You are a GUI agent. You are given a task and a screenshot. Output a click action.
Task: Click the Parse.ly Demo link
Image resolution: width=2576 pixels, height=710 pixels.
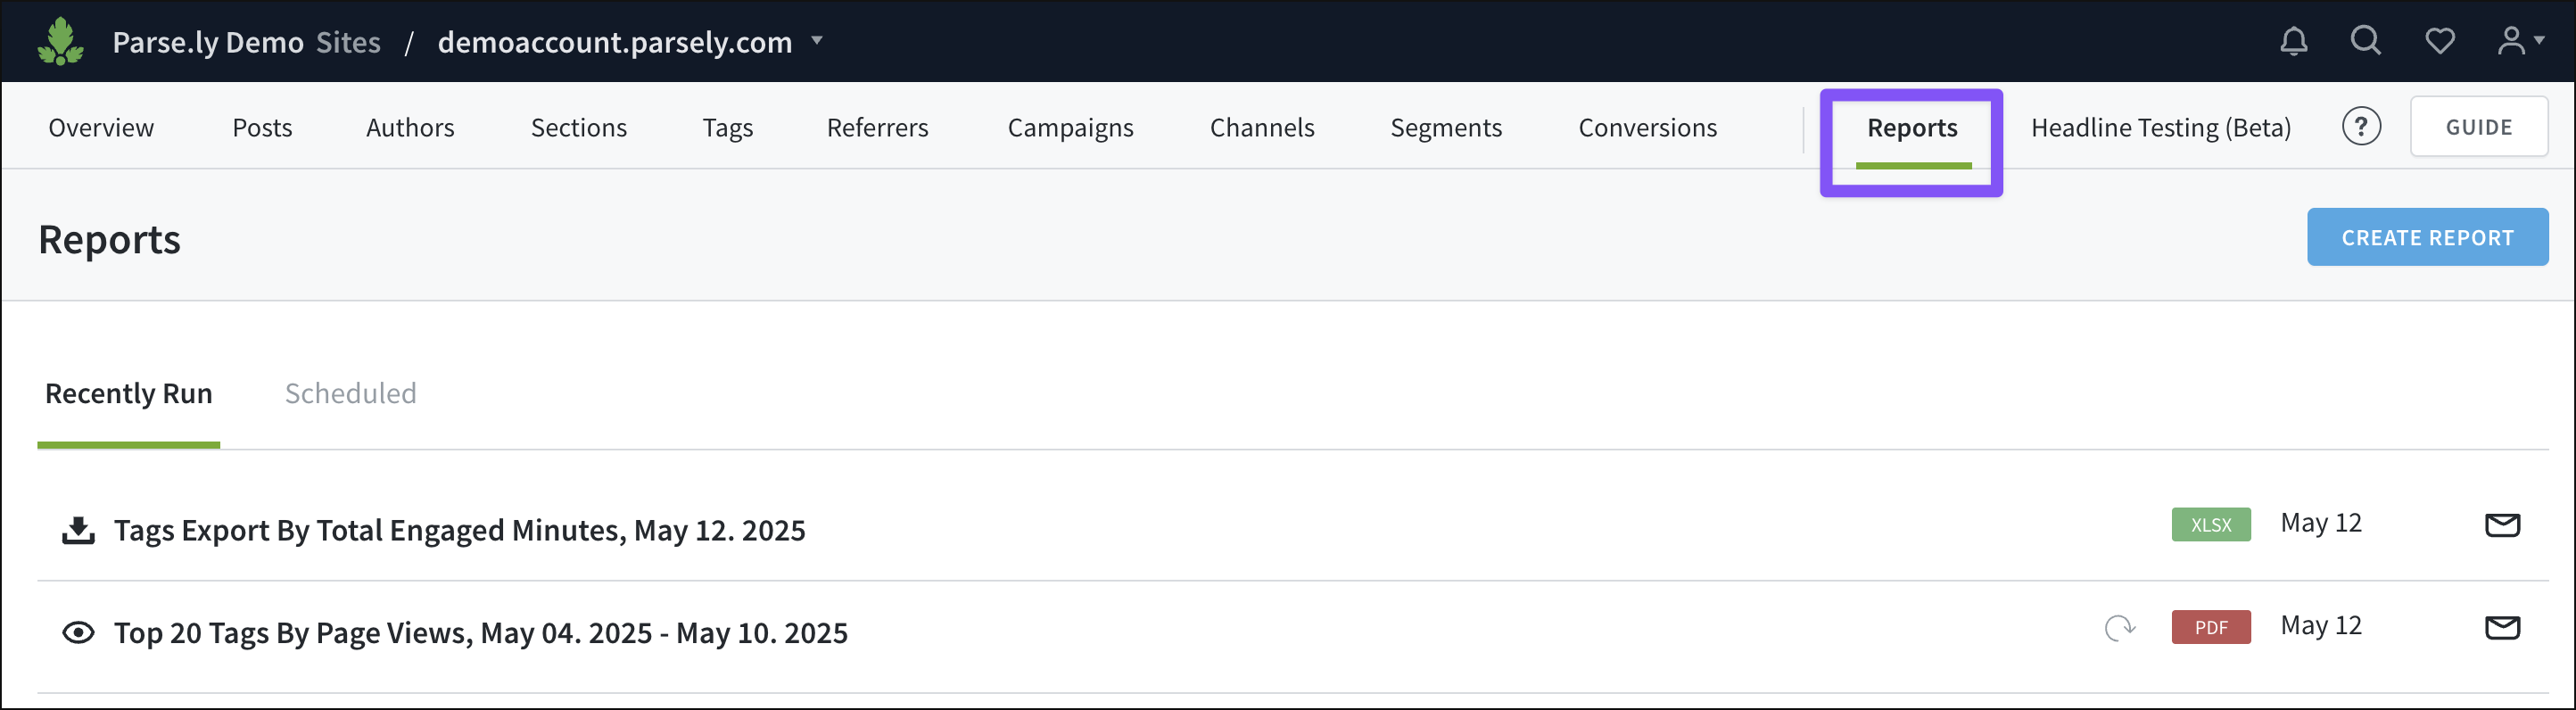[x=208, y=43]
